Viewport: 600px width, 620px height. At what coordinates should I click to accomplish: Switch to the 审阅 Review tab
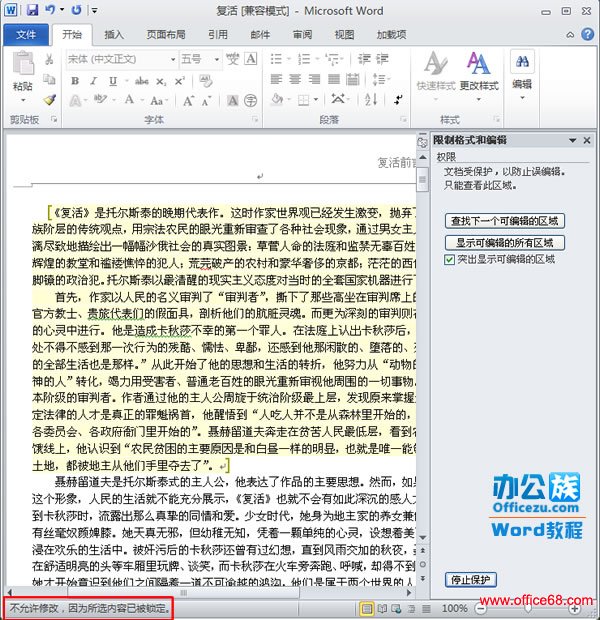pyautogui.click(x=303, y=34)
